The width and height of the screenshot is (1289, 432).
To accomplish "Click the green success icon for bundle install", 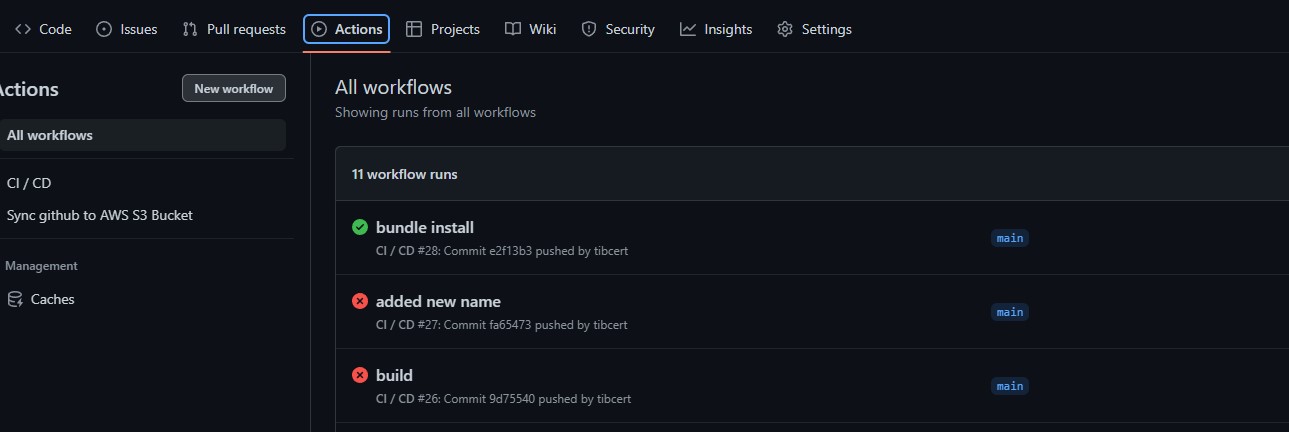I will pos(360,228).
